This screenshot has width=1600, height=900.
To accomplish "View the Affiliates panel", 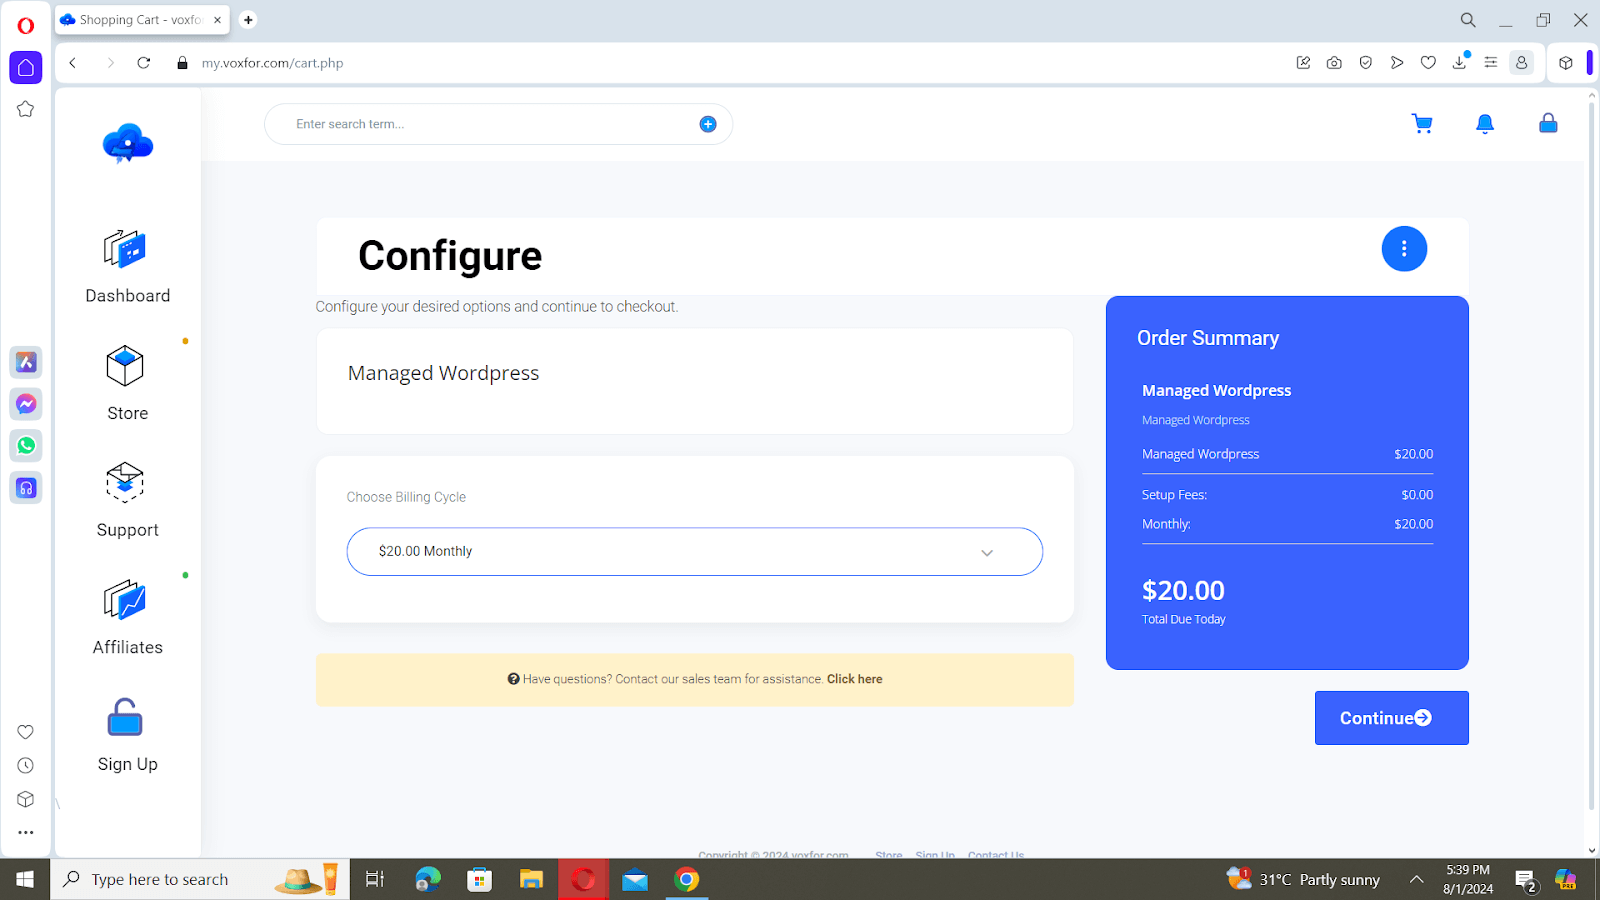I will pos(126,617).
